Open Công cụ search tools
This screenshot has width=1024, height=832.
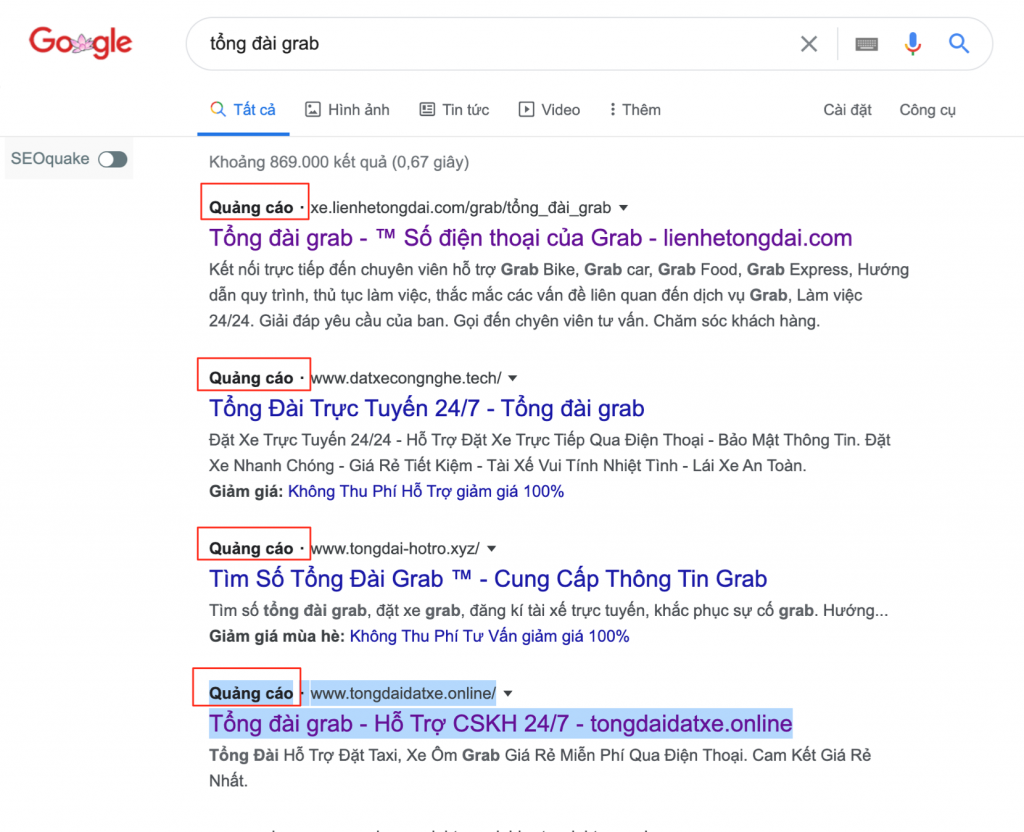(x=927, y=110)
